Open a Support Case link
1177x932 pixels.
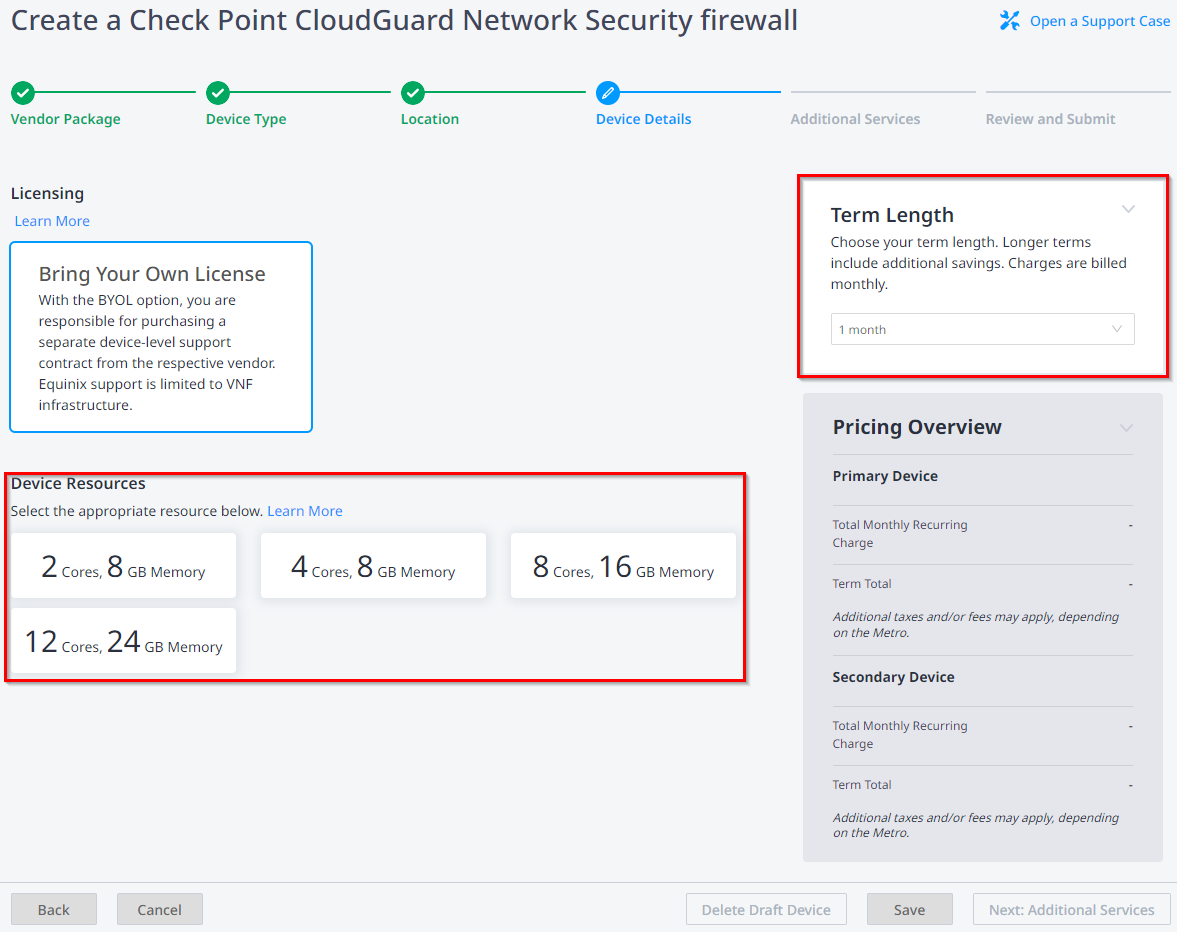1099,21
